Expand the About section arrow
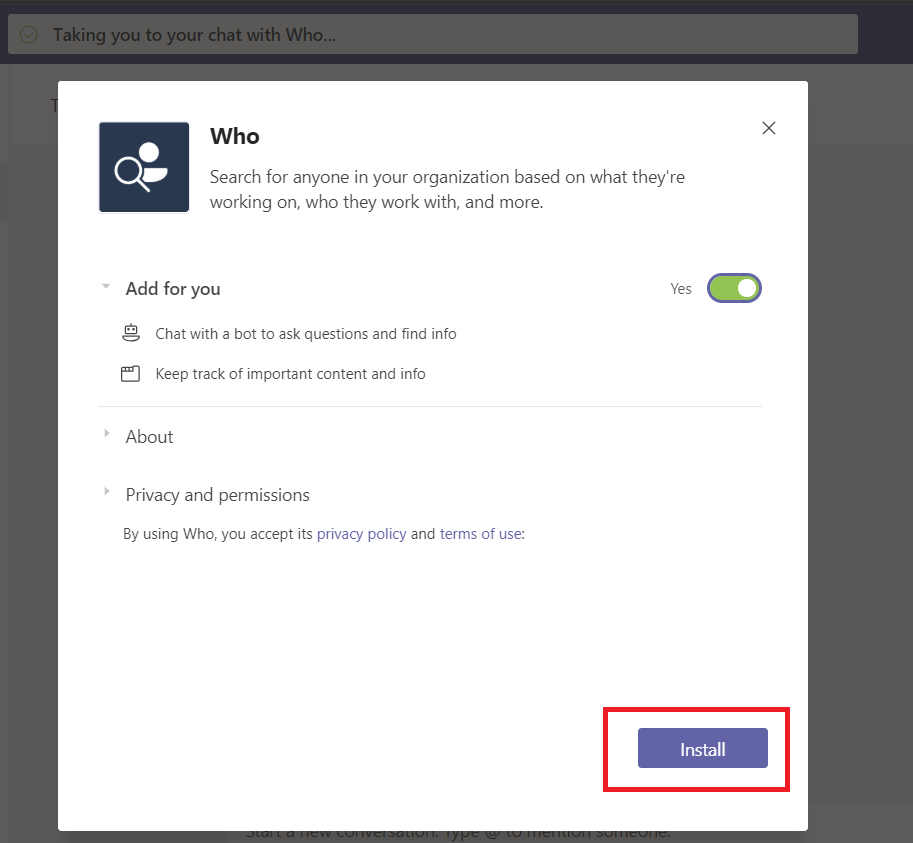This screenshot has width=913, height=843. point(107,433)
